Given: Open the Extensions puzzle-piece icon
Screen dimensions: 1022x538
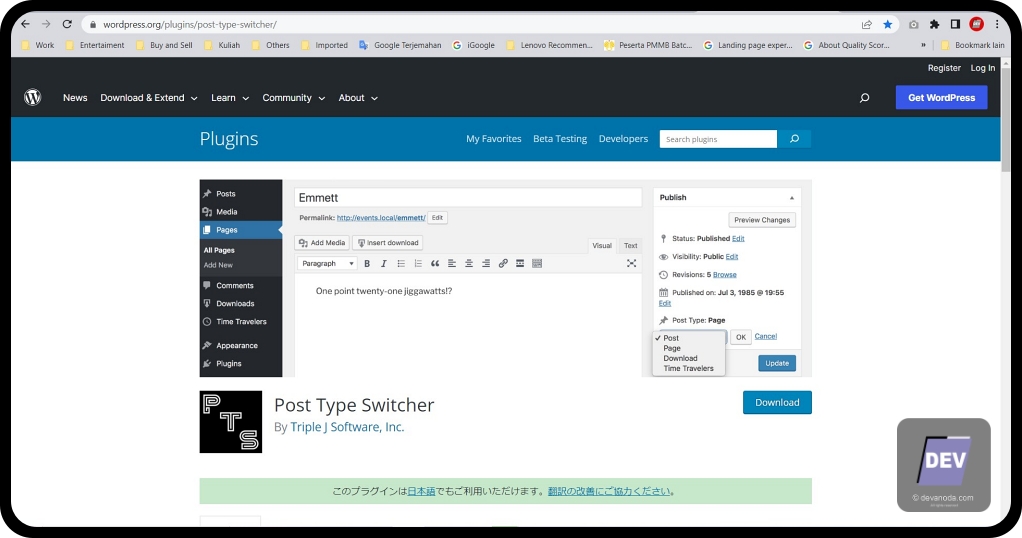Looking at the screenshot, I should click(934, 24).
